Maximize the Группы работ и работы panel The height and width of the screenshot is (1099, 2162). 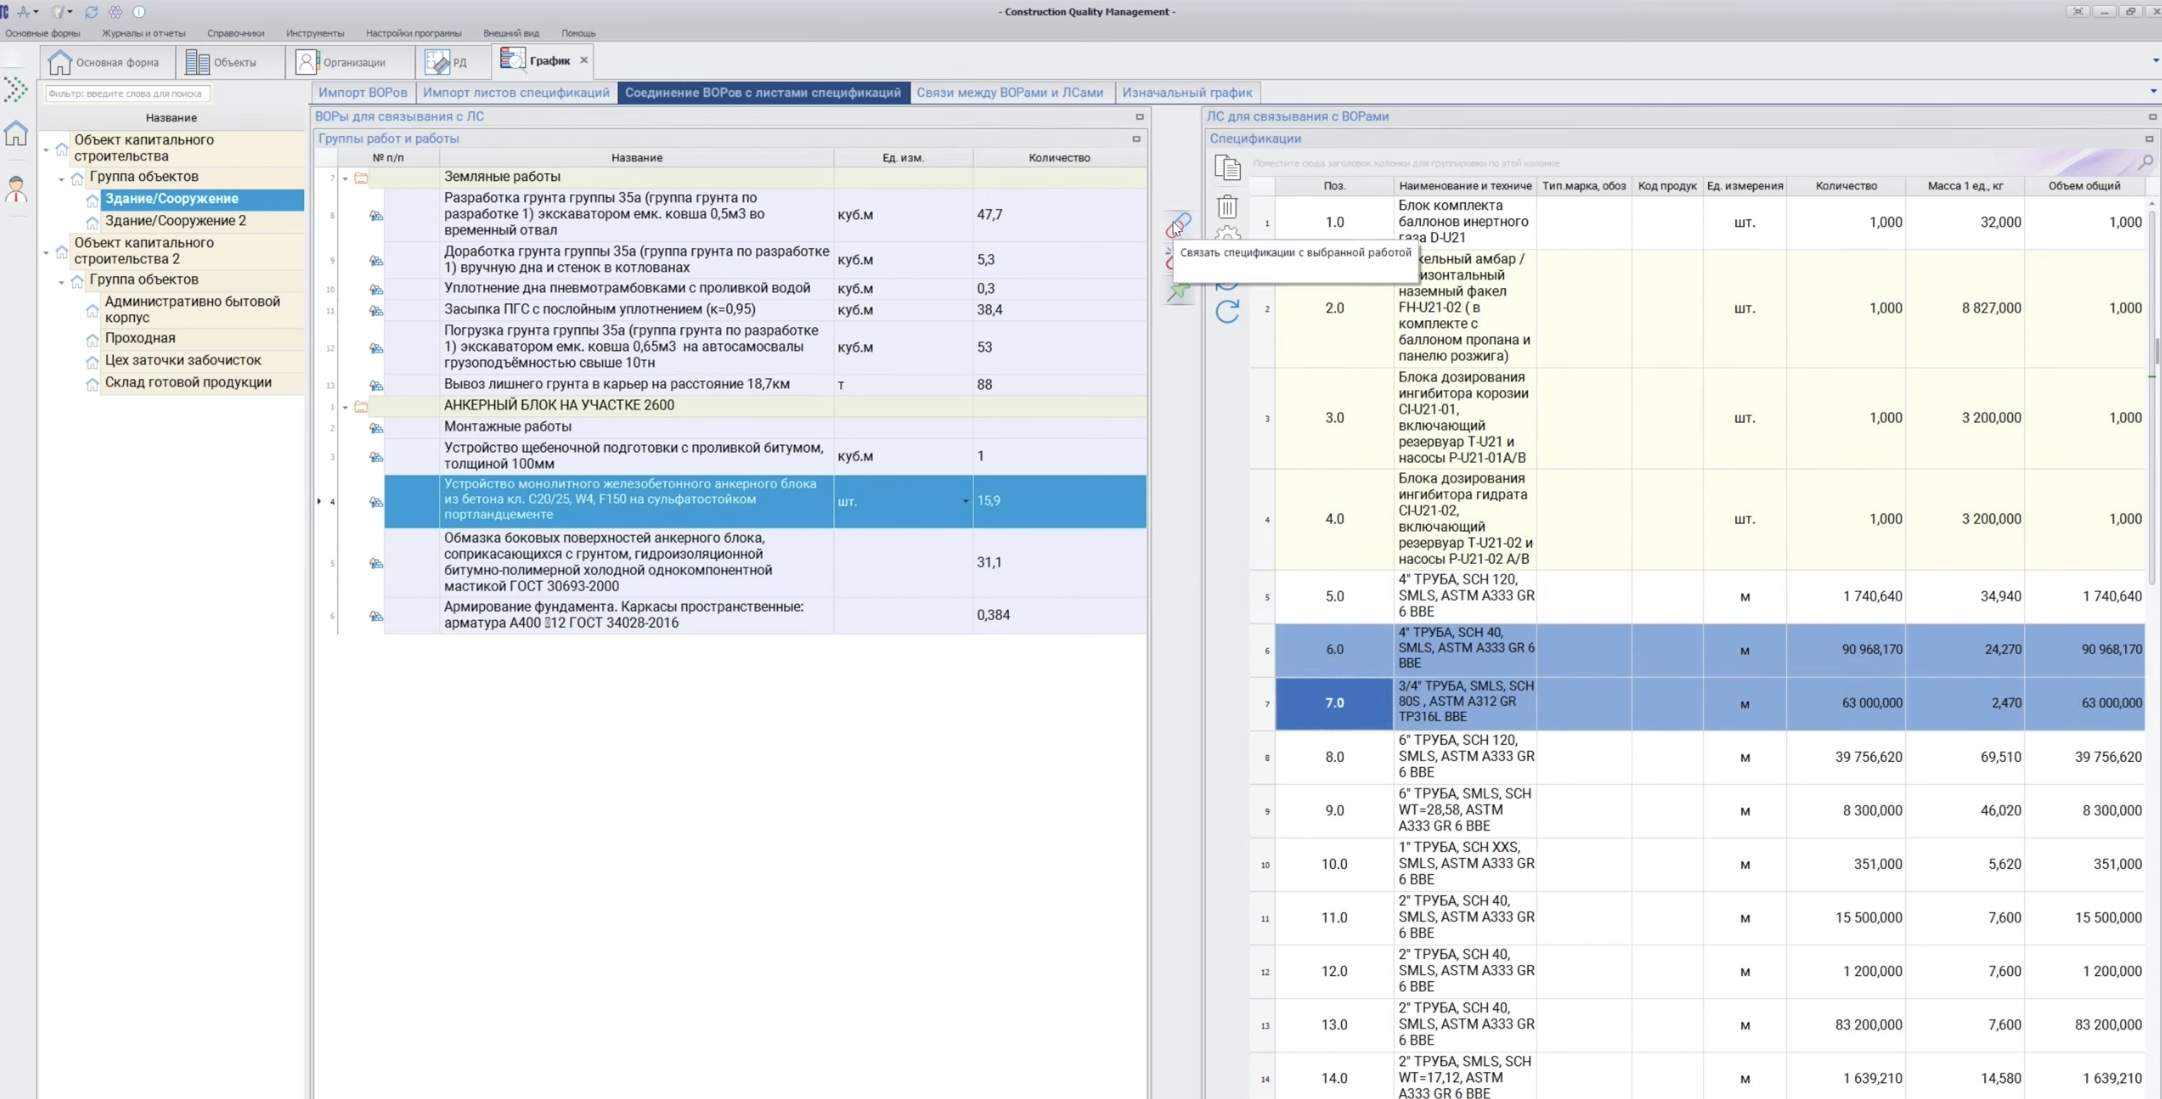click(x=1136, y=139)
